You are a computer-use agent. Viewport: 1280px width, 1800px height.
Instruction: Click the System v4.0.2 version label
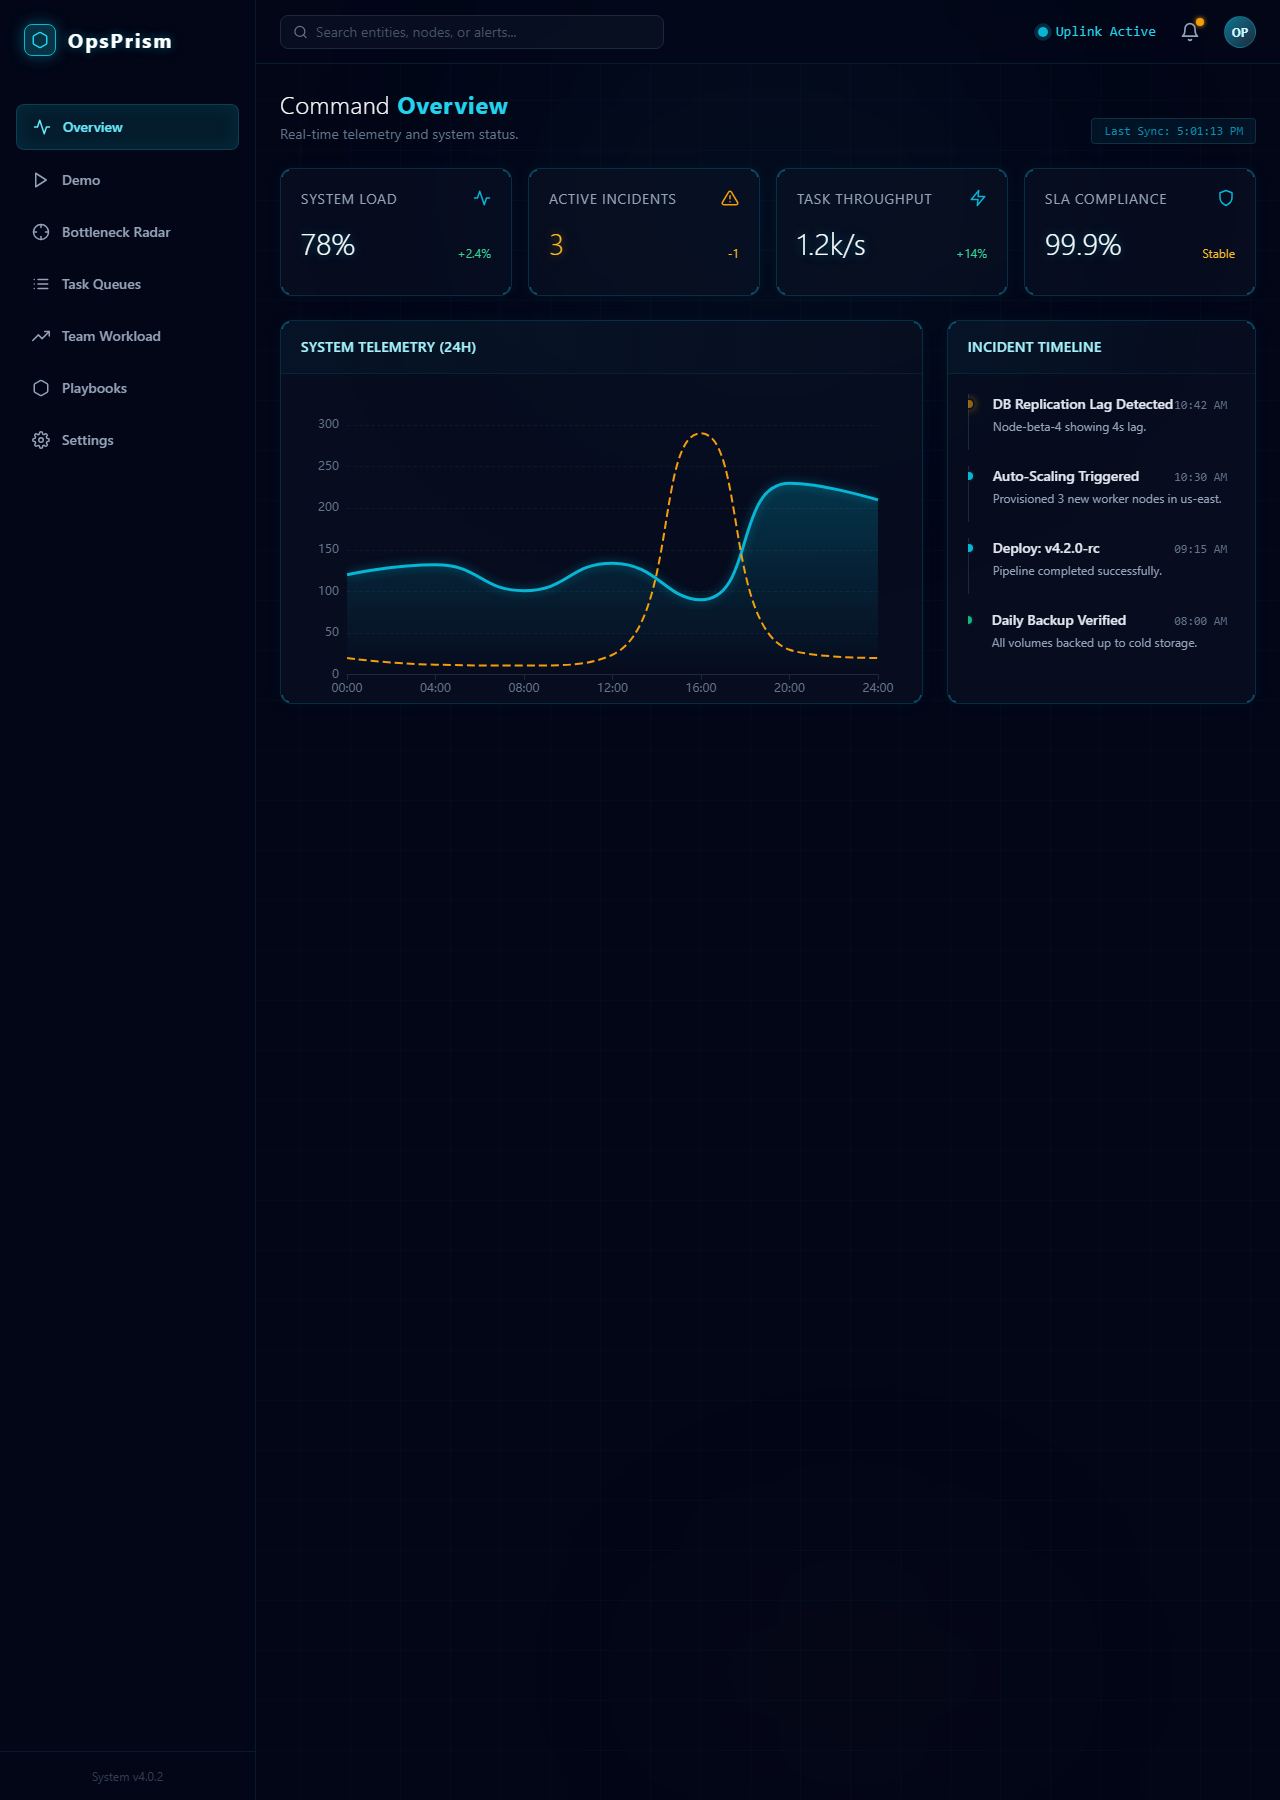click(x=127, y=1777)
